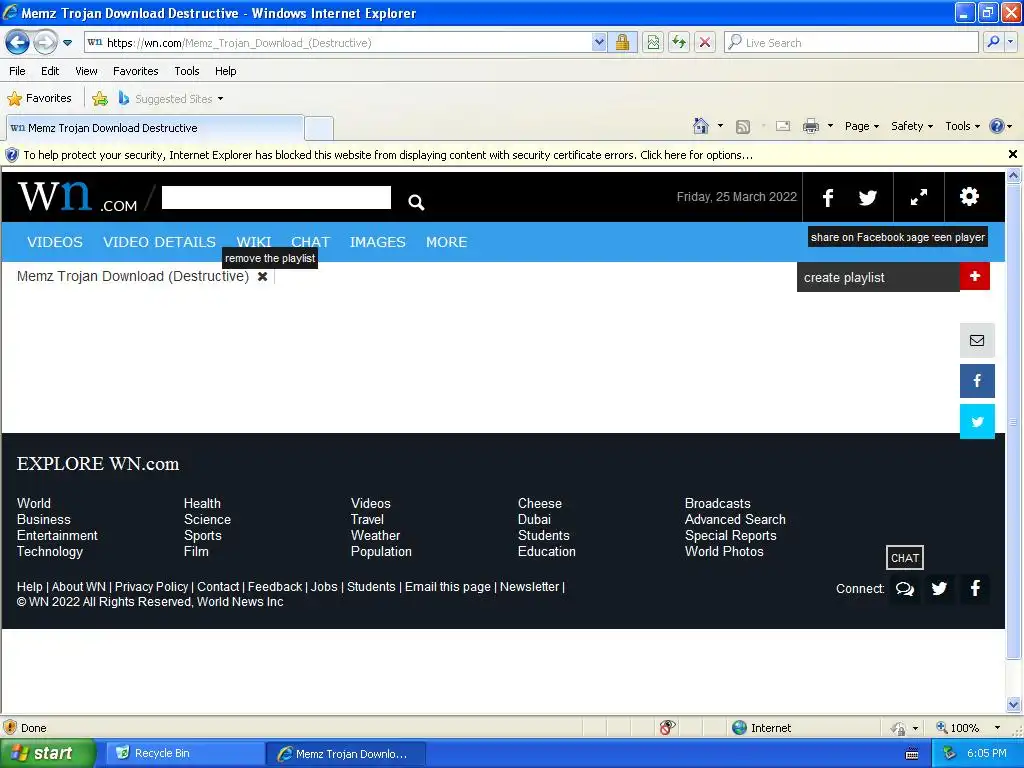
Task: Click the address bar URL field
Action: pos(338,43)
